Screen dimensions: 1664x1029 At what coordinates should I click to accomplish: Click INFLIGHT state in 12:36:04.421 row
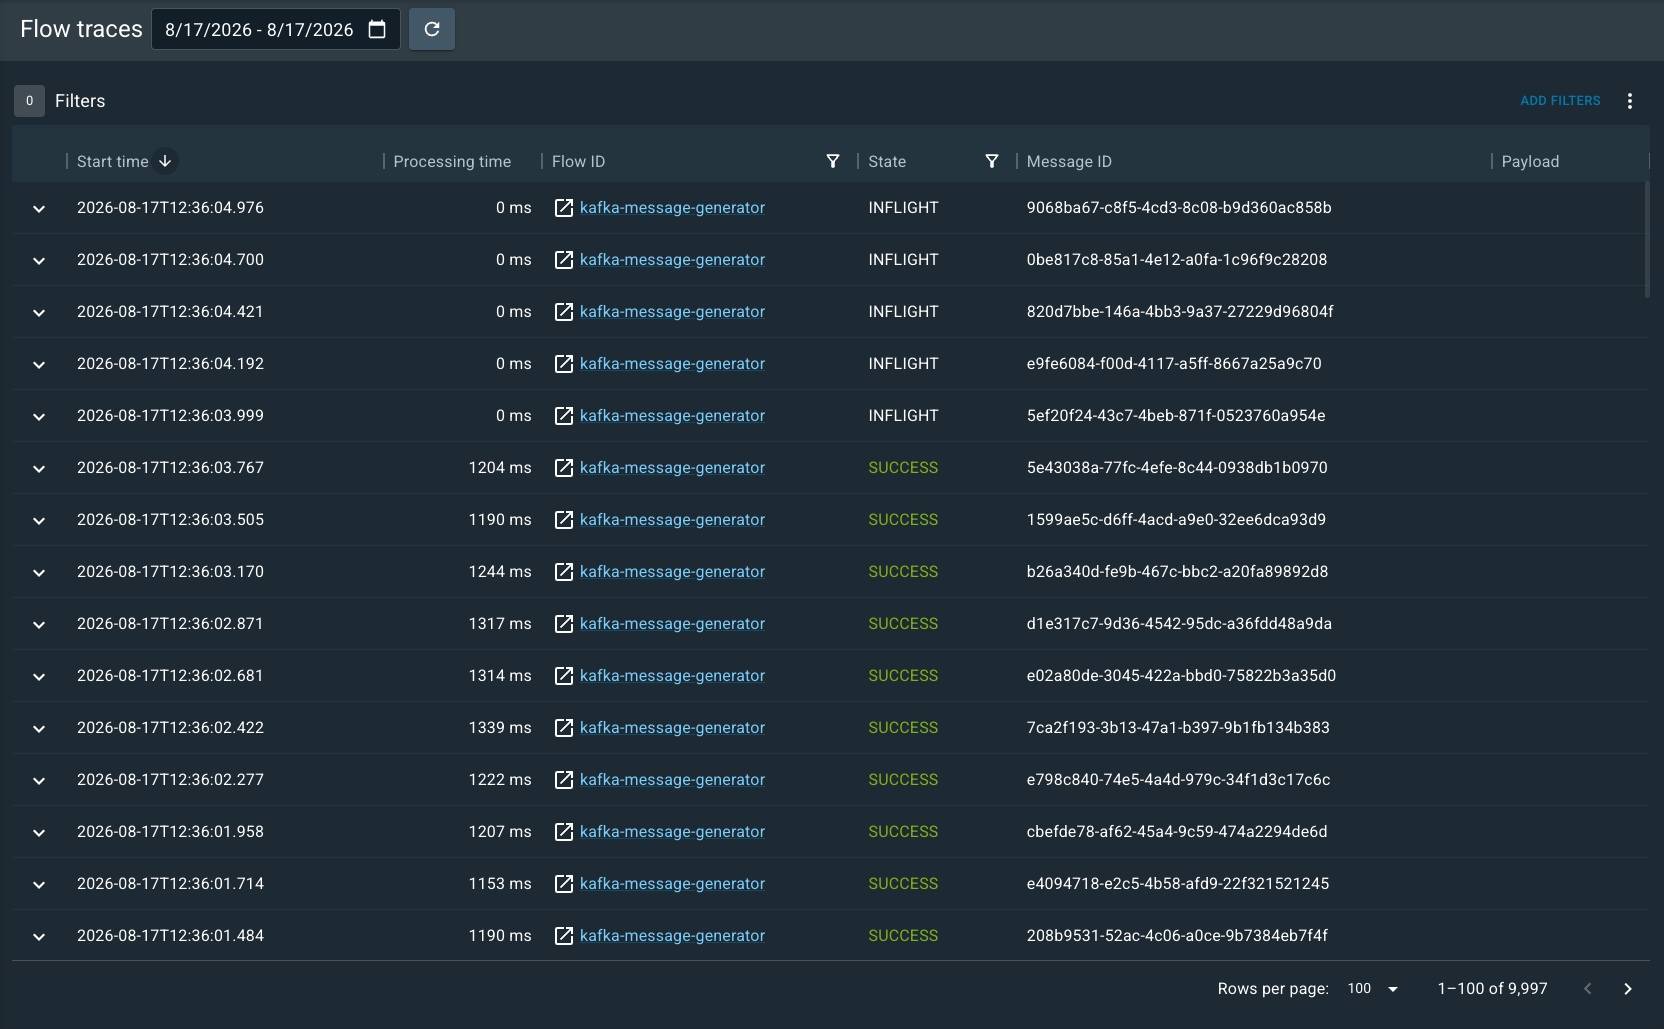[903, 312]
